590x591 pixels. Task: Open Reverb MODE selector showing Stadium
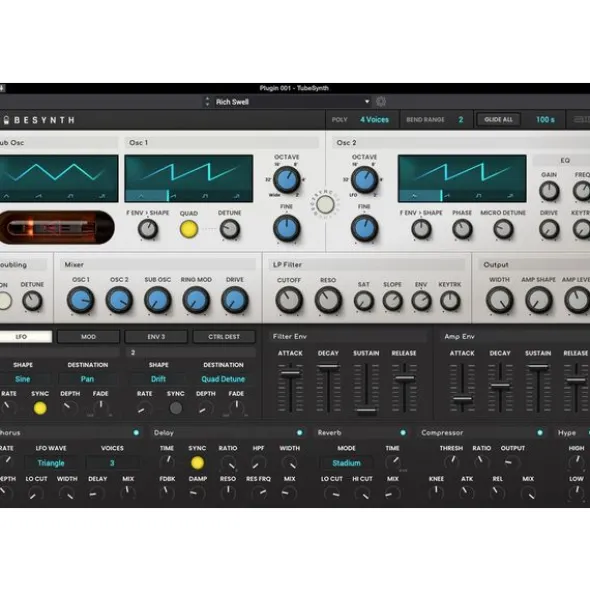(346, 463)
